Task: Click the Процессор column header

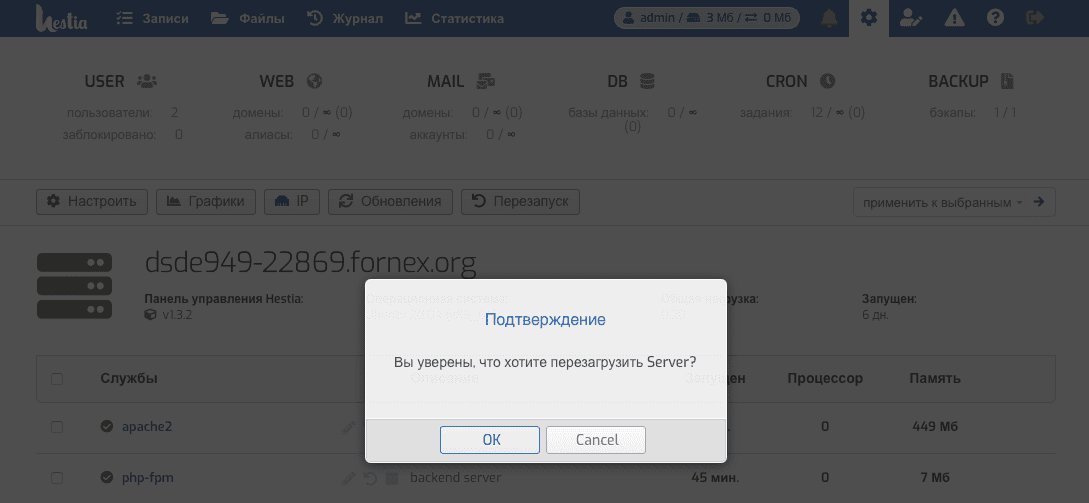Action: 825,379
